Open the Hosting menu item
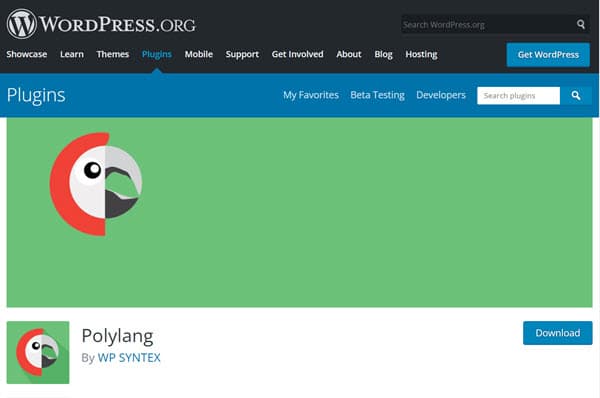Image resolution: width=600 pixels, height=398 pixels. (x=421, y=54)
